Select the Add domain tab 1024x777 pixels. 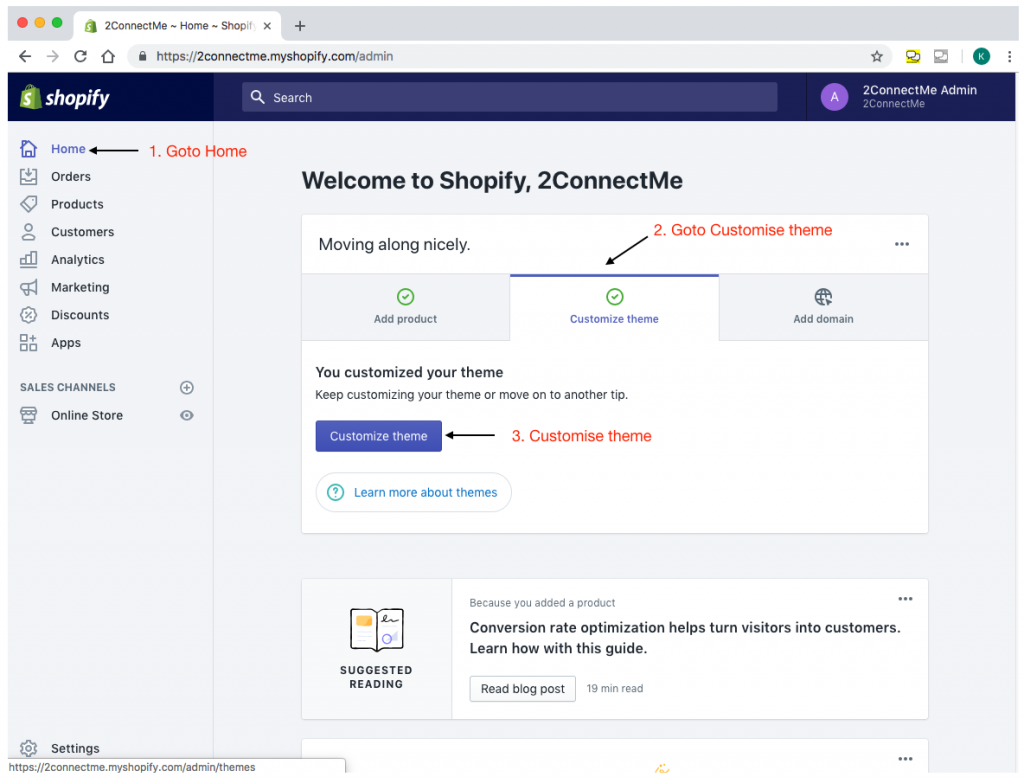click(824, 307)
